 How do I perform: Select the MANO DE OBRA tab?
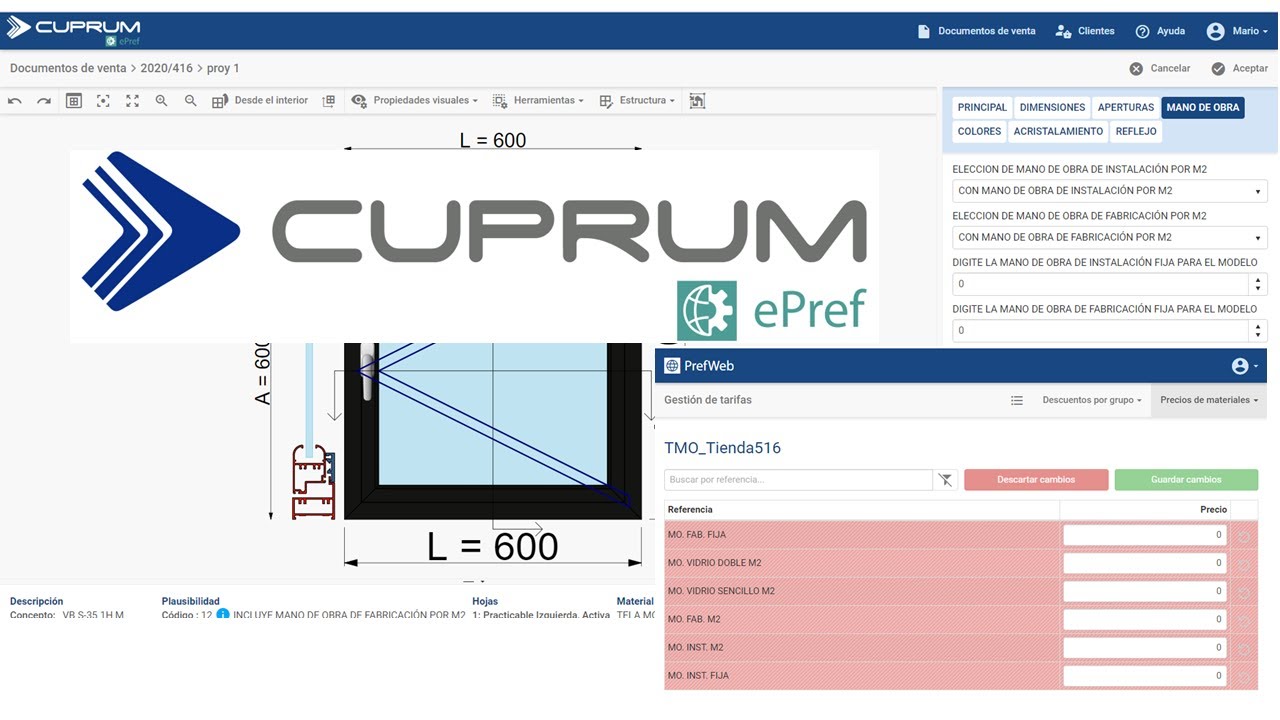tap(1203, 108)
